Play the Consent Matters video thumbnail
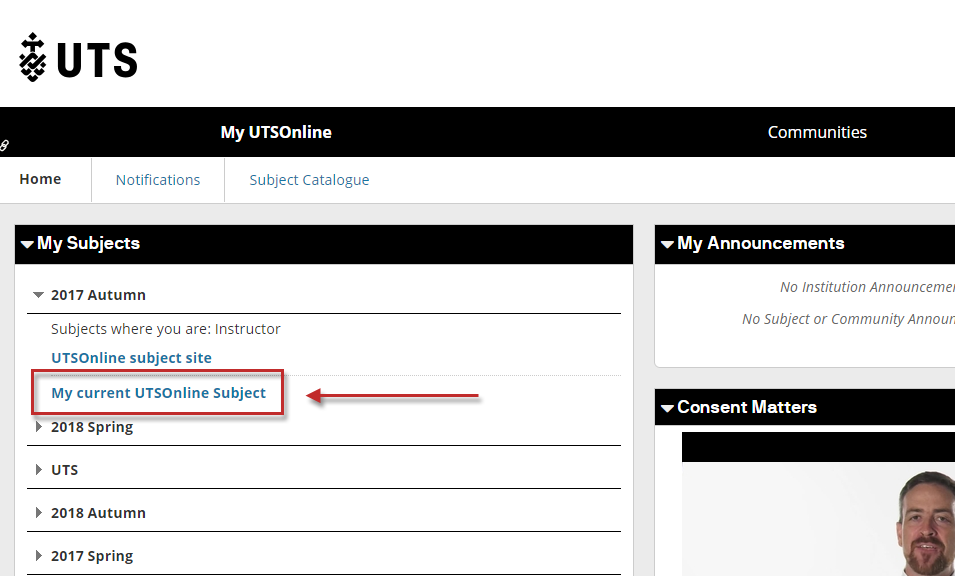955x576 pixels. (818, 510)
